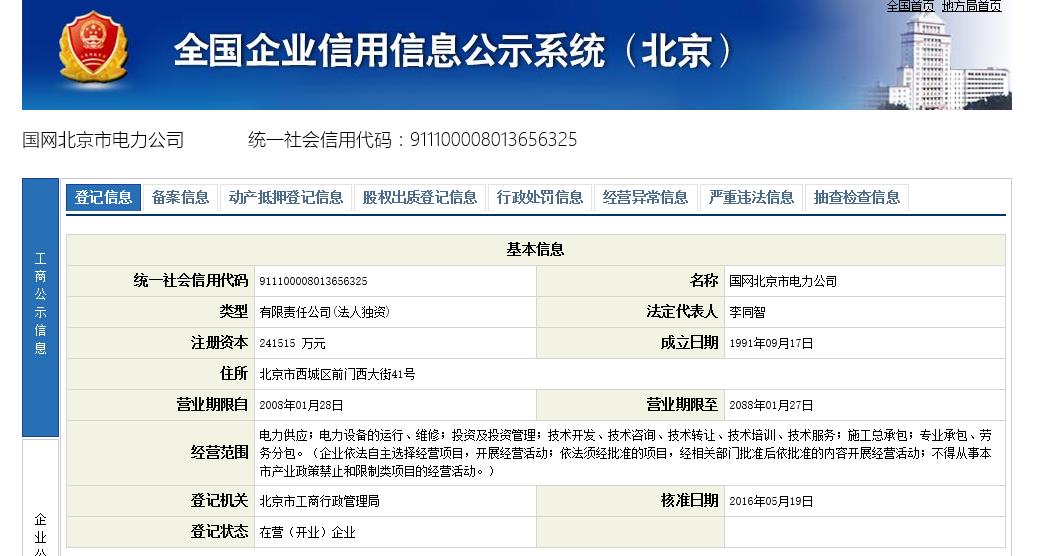Click the 名称 label
This screenshot has width=1039, height=556.
coord(704,281)
